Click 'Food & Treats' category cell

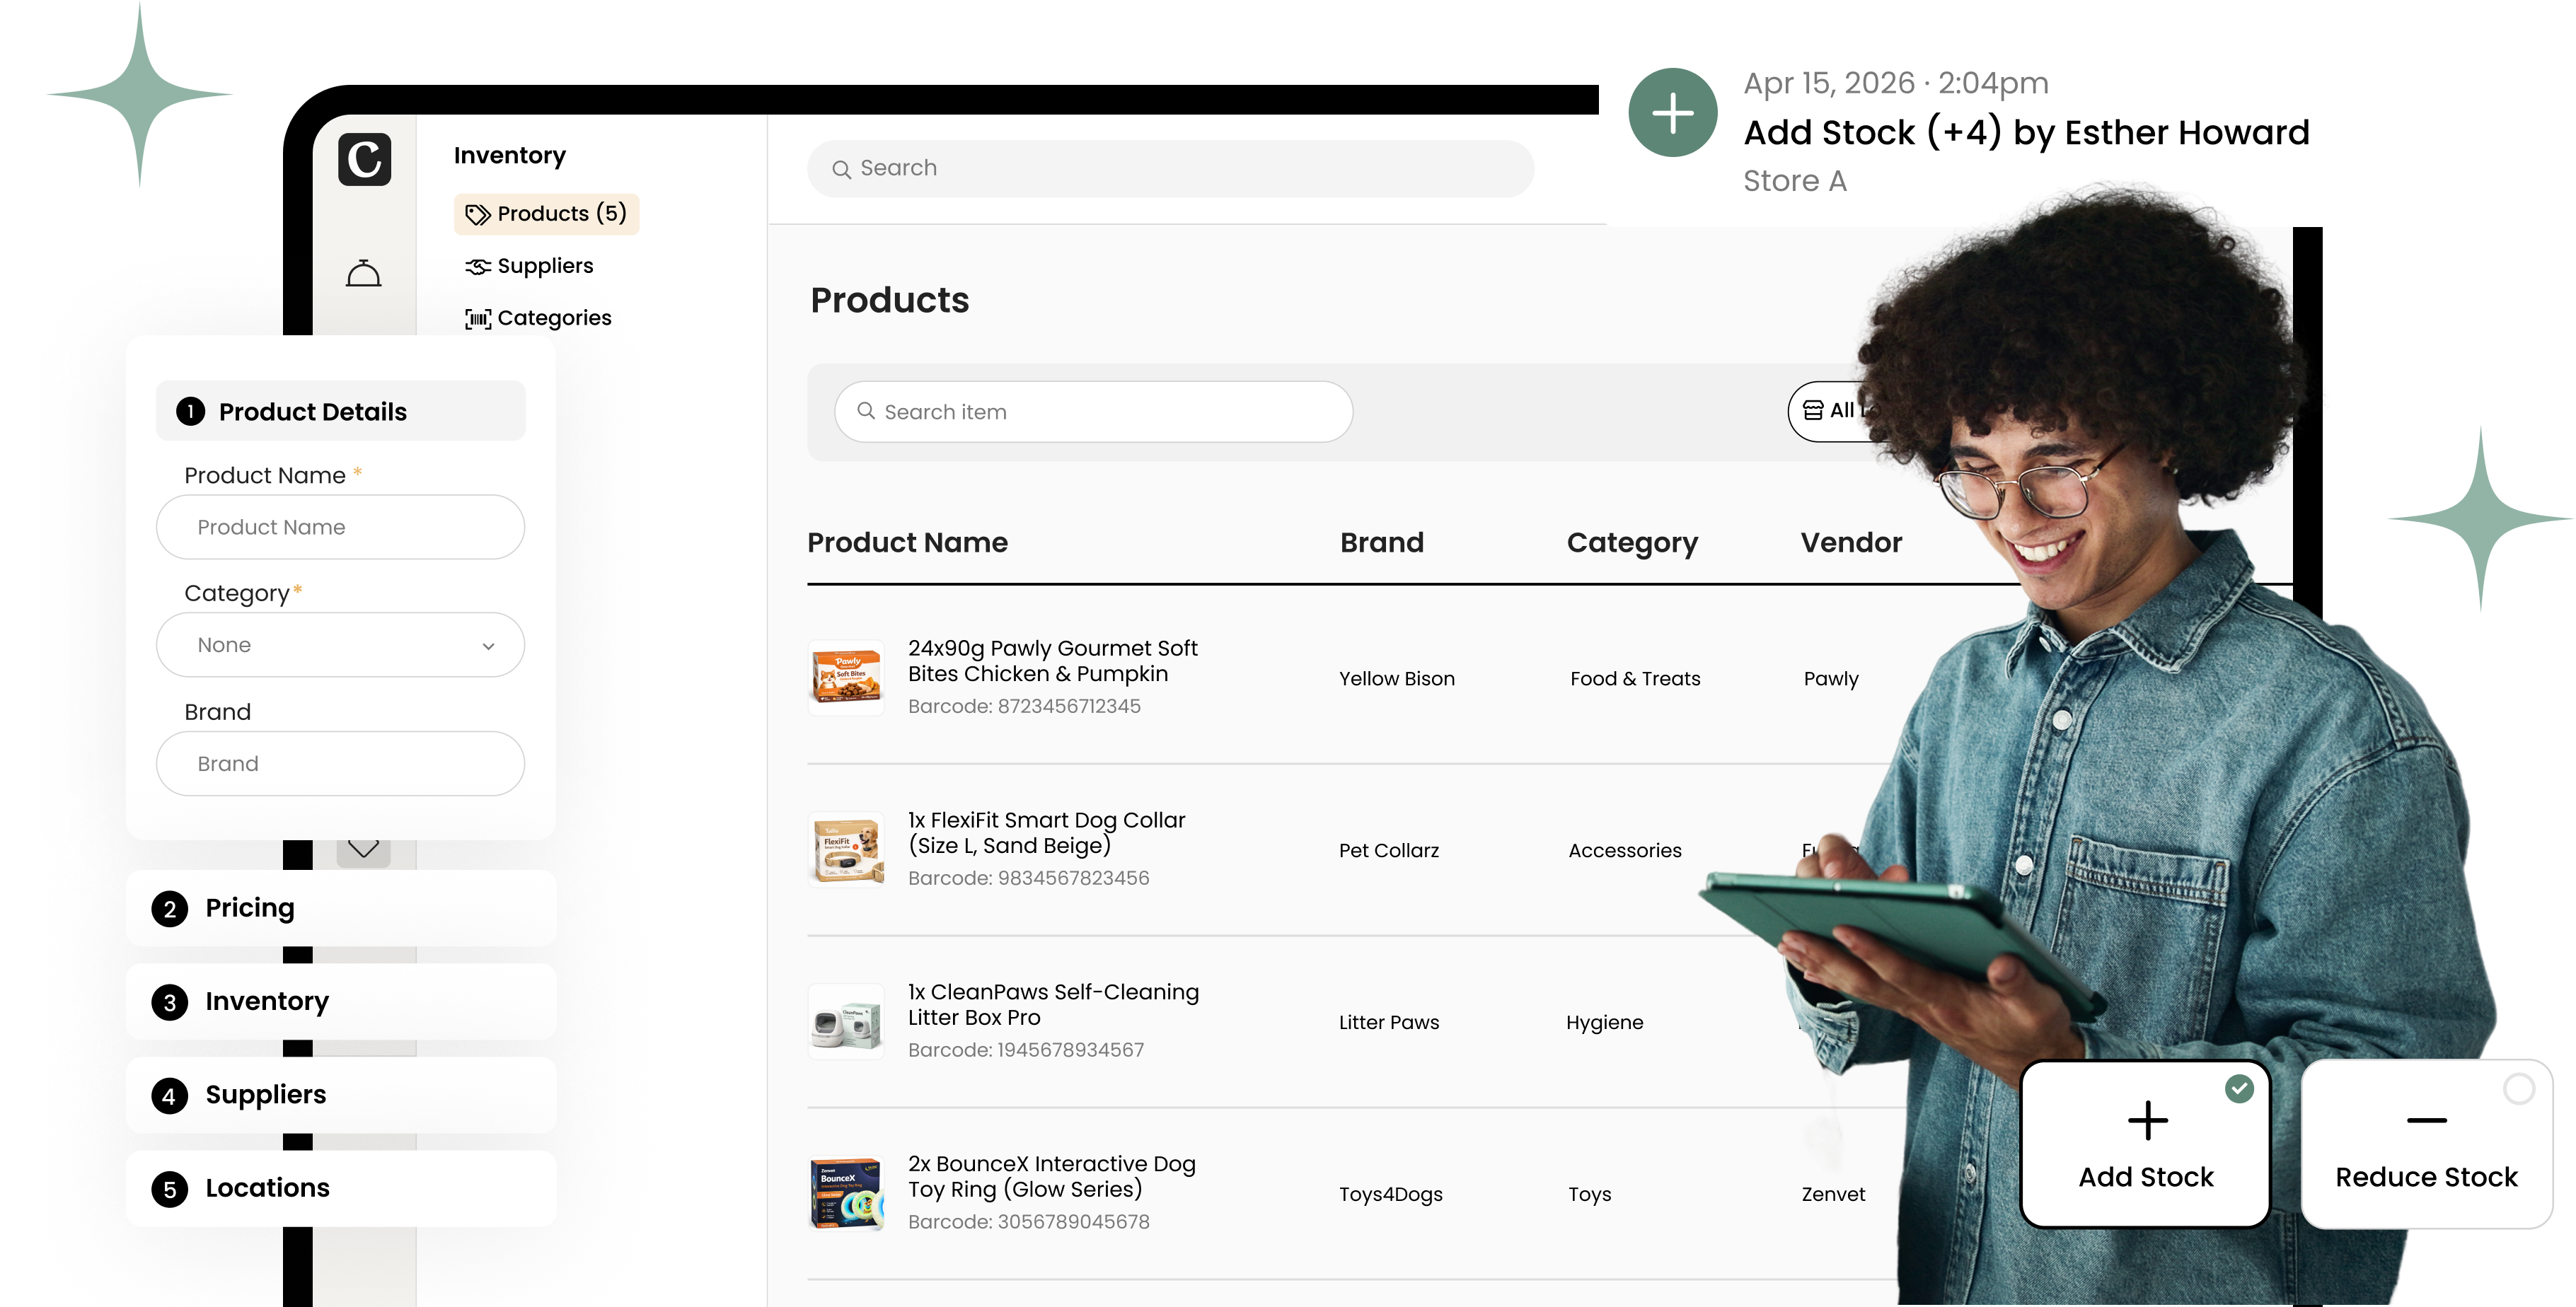point(1634,679)
